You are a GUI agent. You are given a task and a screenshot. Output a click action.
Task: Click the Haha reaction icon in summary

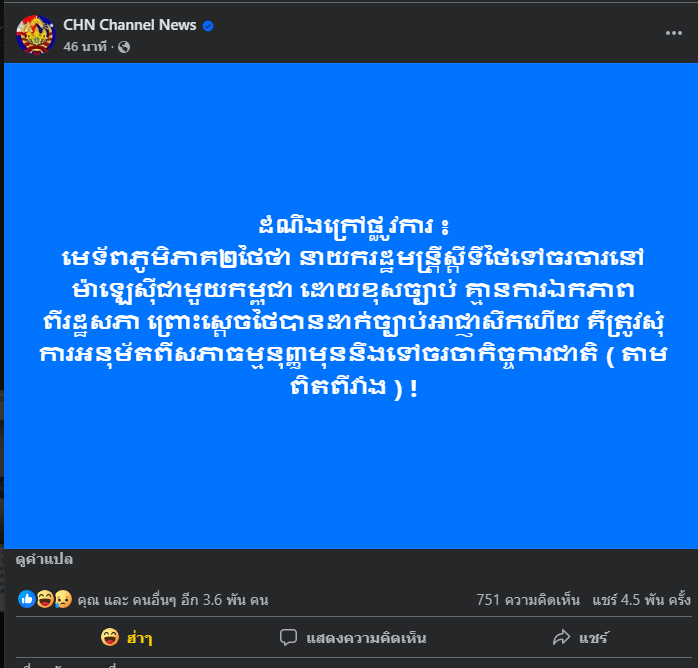(x=45, y=599)
